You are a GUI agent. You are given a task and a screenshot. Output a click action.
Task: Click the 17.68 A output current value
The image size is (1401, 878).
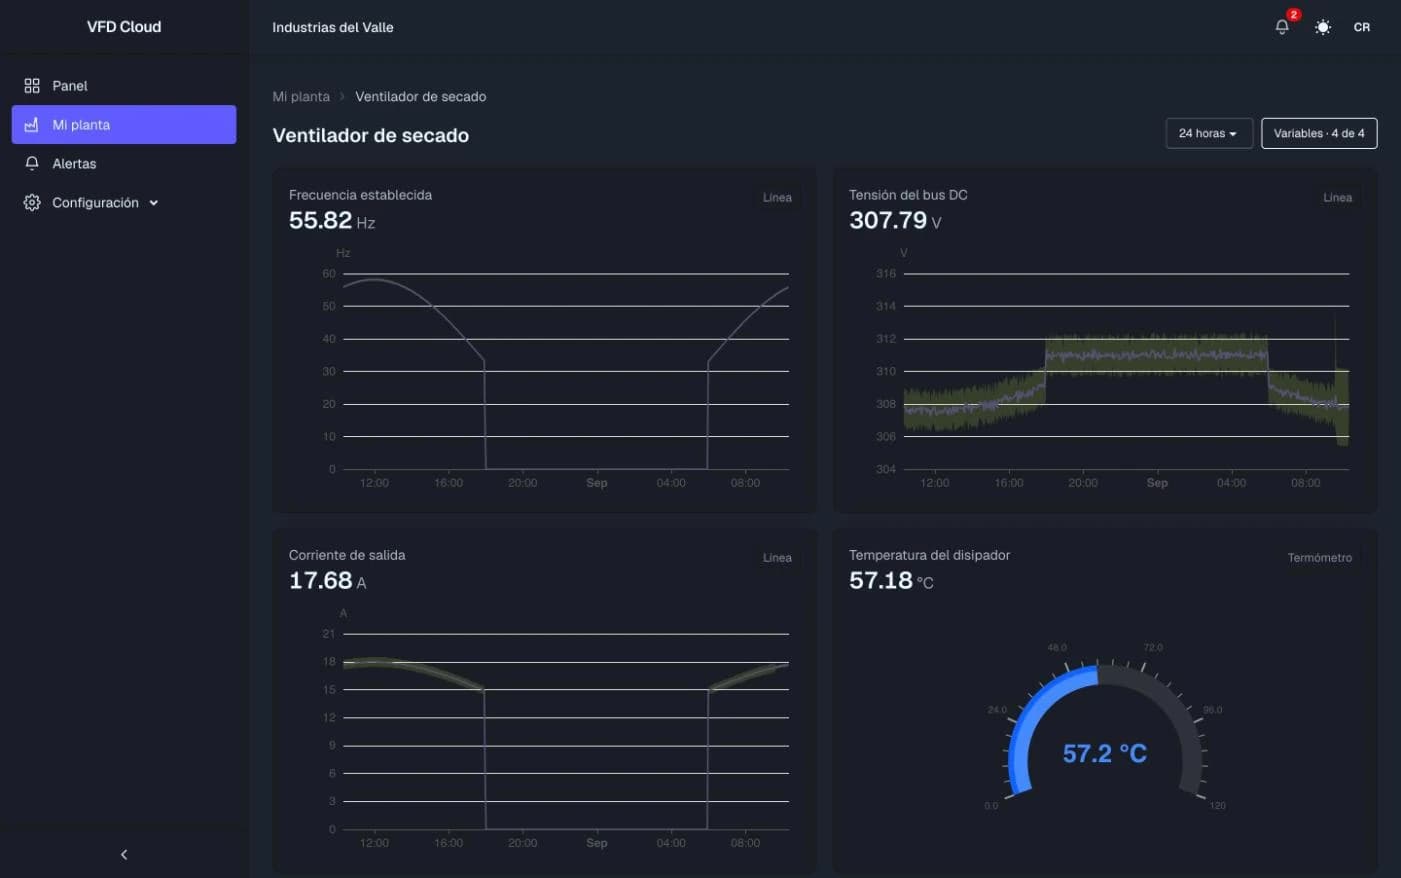327,581
